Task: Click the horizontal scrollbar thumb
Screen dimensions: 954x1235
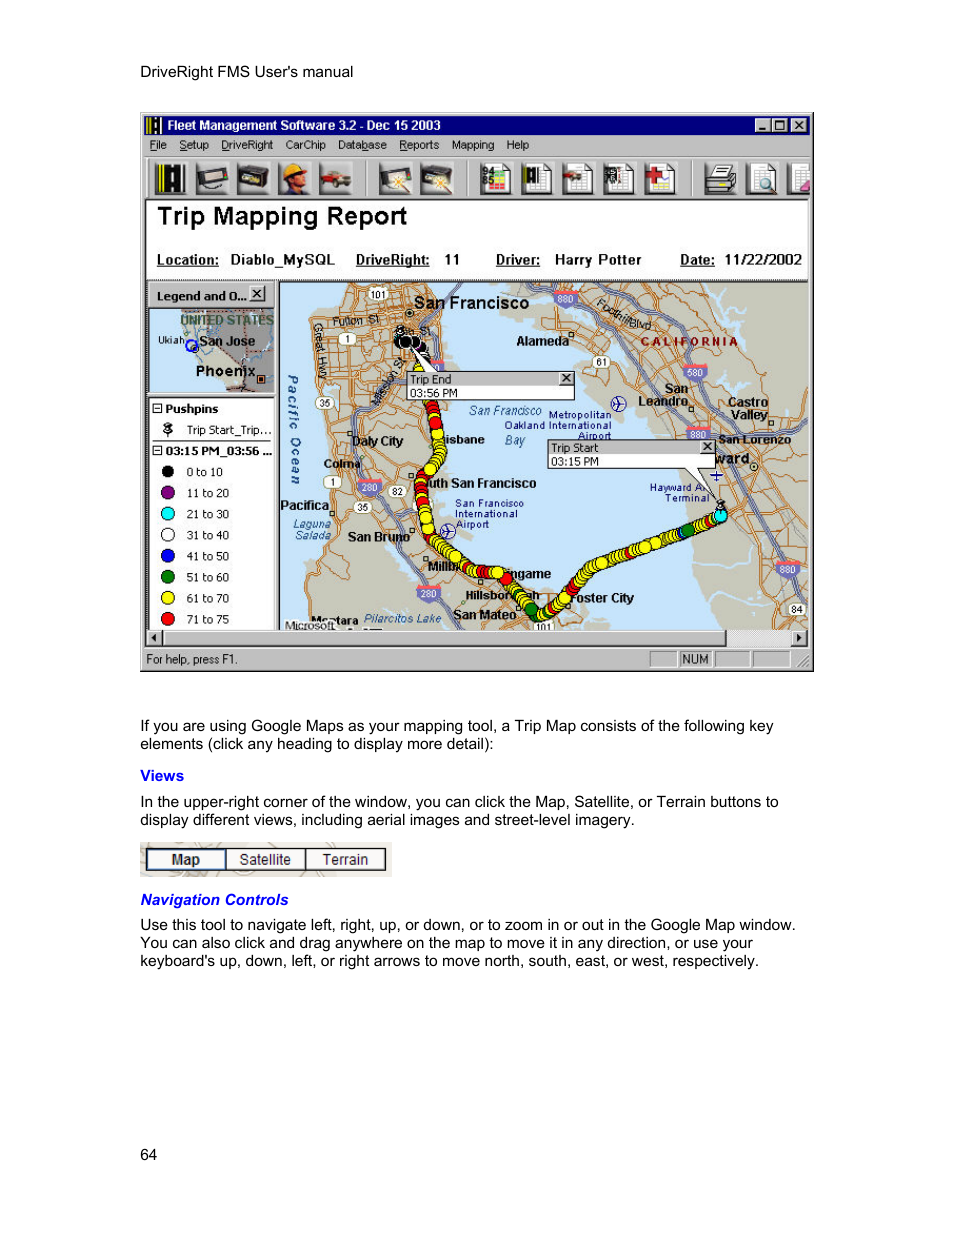Action: [x=443, y=638]
